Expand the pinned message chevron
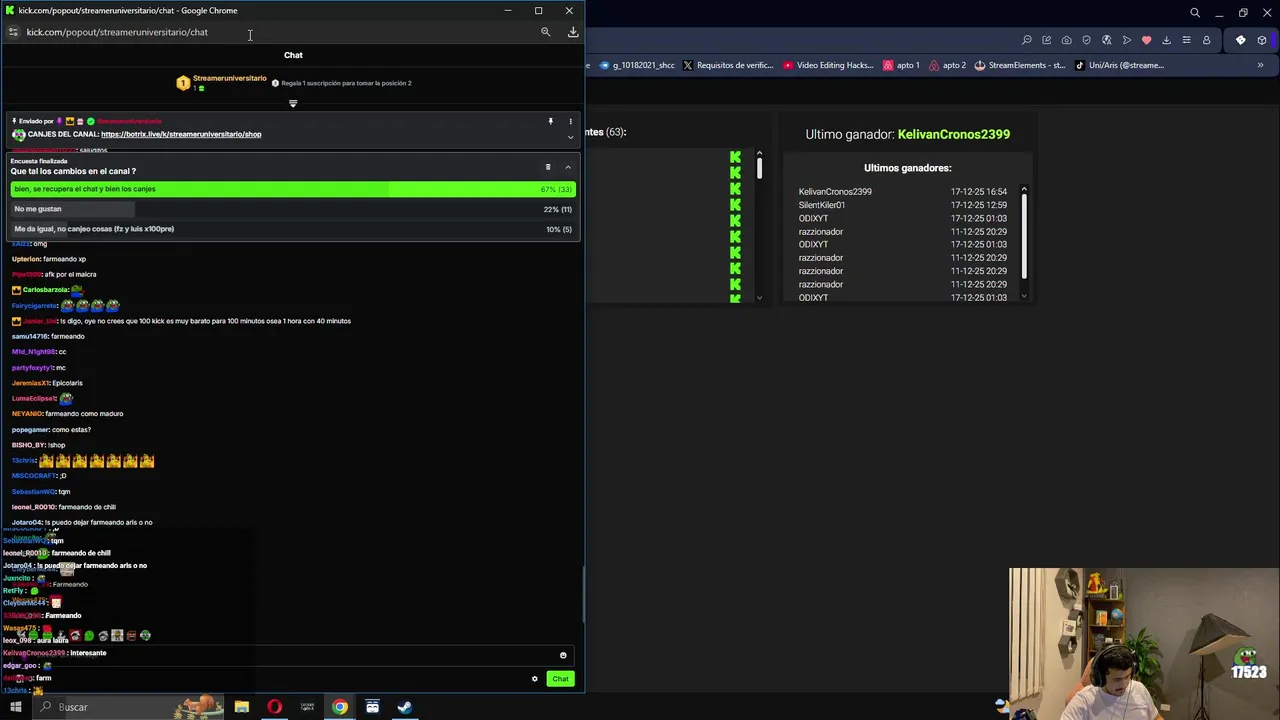 (x=571, y=137)
